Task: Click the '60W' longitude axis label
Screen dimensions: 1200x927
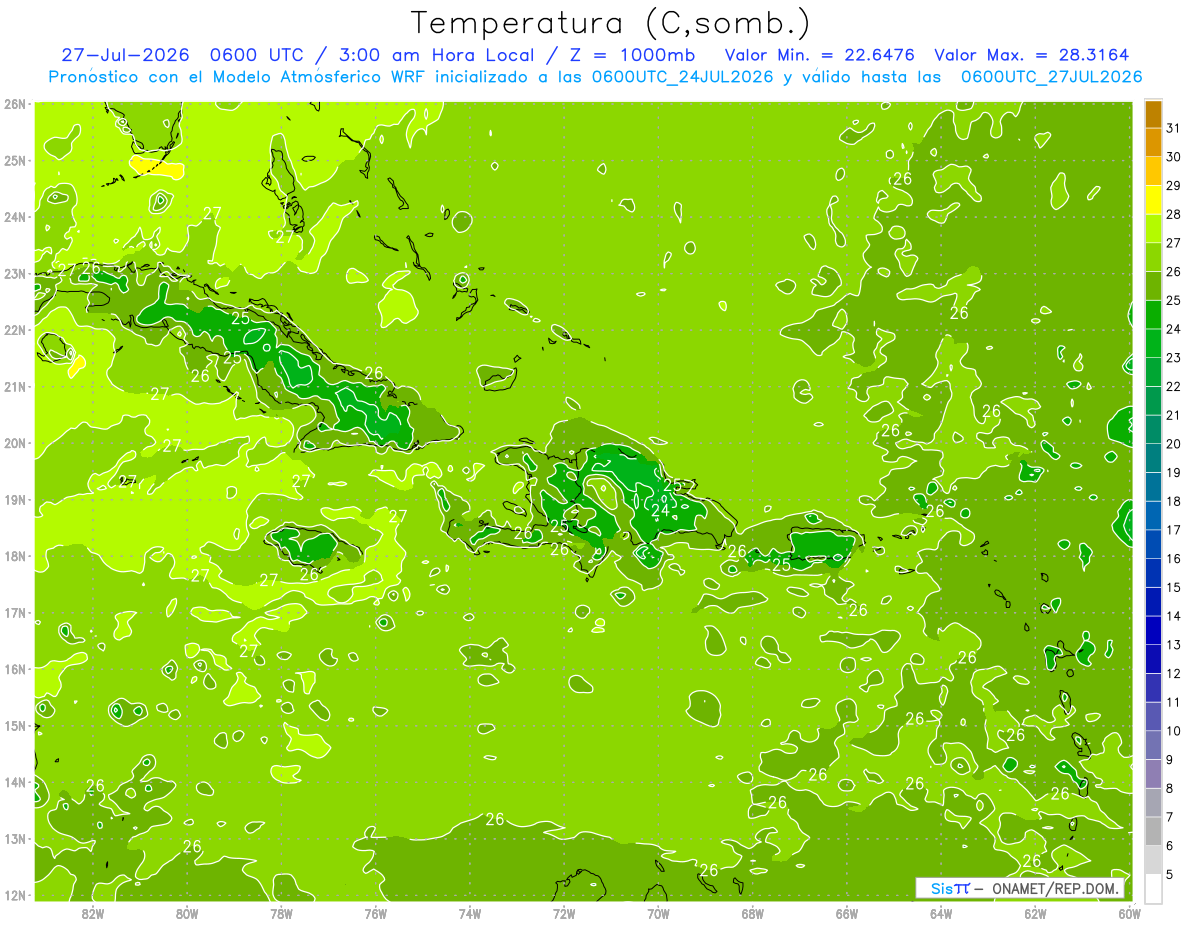Action: pyautogui.click(x=1130, y=913)
